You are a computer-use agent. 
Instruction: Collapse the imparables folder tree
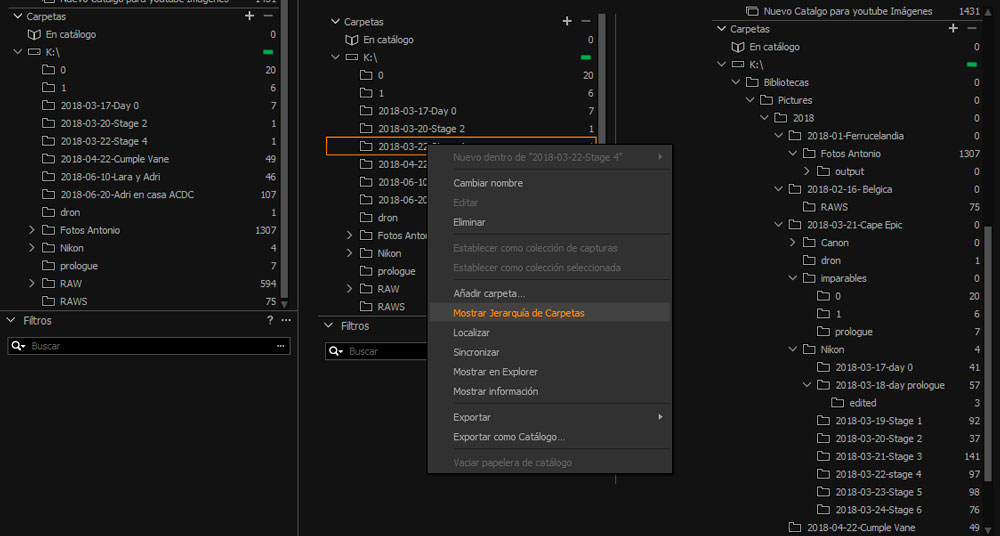(x=793, y=278)
